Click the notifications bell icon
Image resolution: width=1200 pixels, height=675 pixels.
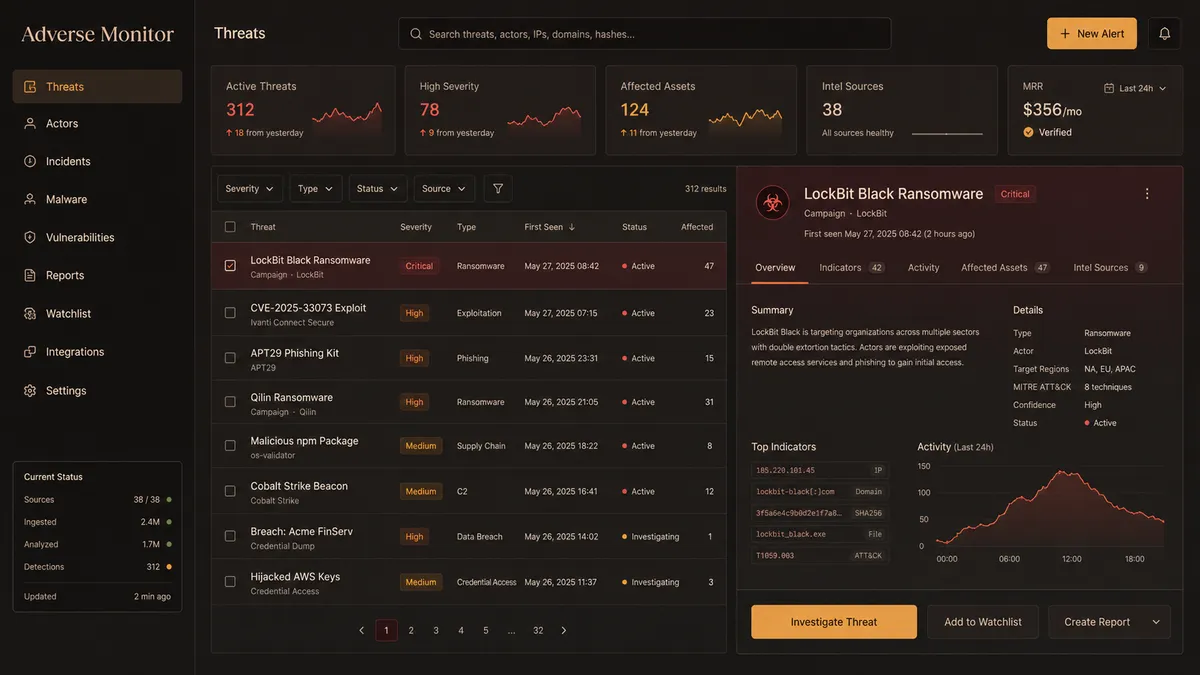(x=1164, y=34)
